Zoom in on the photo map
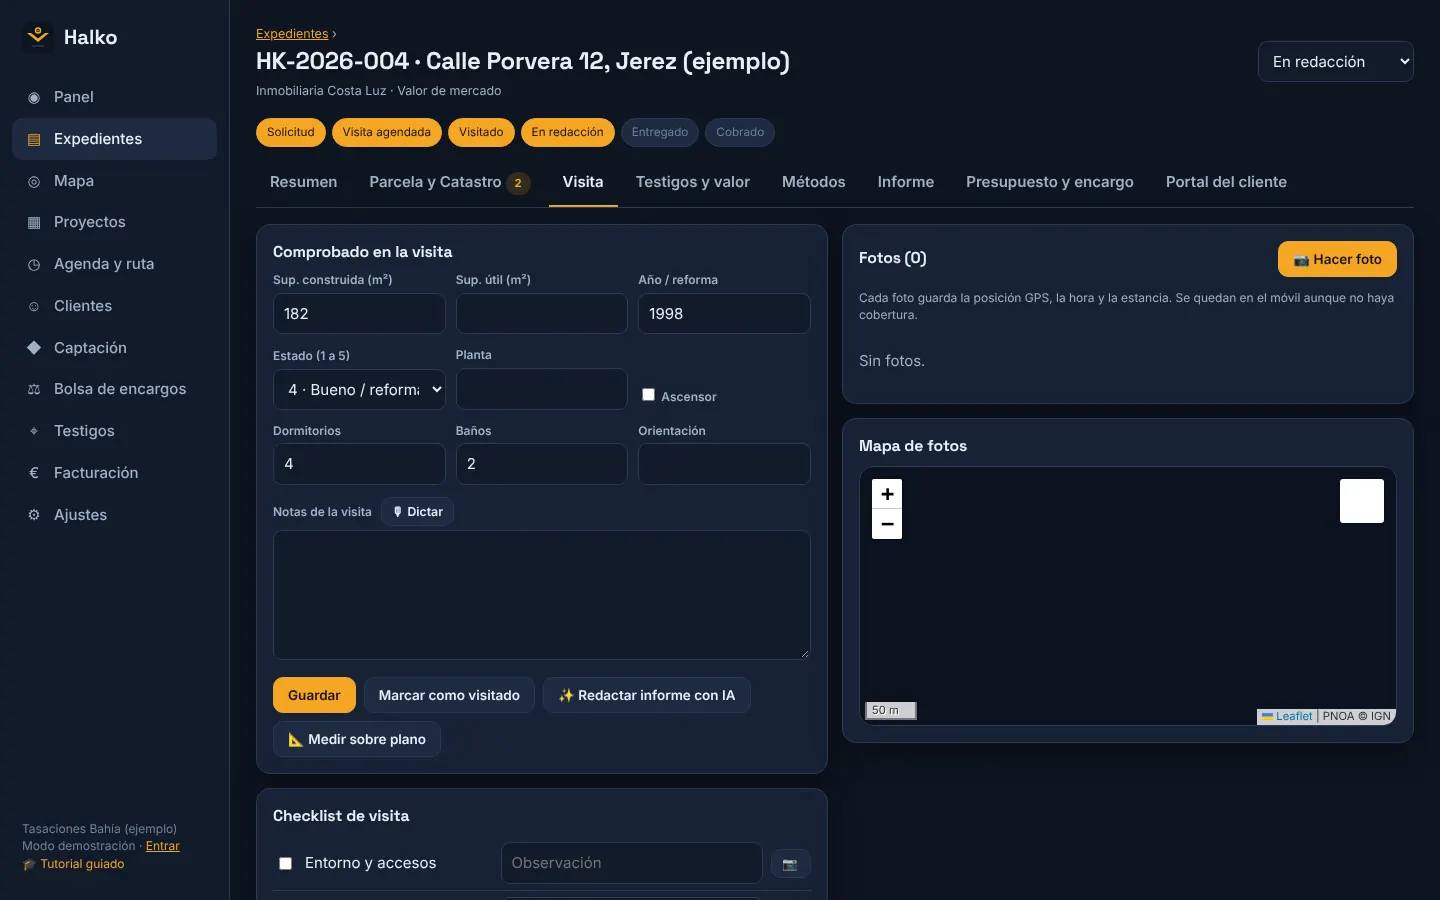The width and height of the screenshot is (1440, 900). (x=887, y=494)
